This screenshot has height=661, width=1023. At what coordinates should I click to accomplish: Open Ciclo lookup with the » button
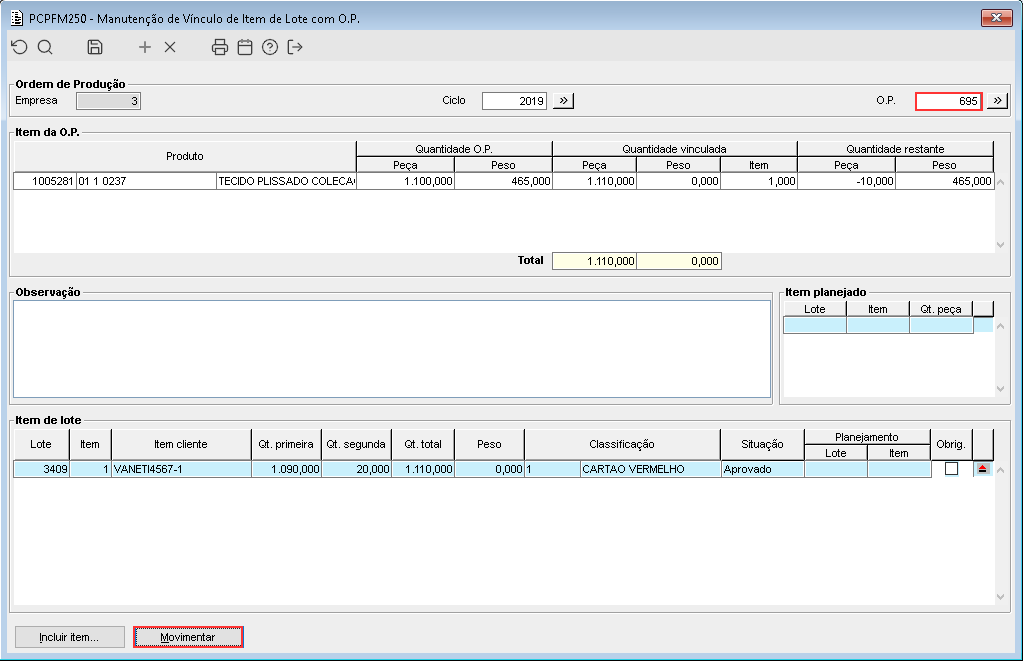(x=563, y=100)
